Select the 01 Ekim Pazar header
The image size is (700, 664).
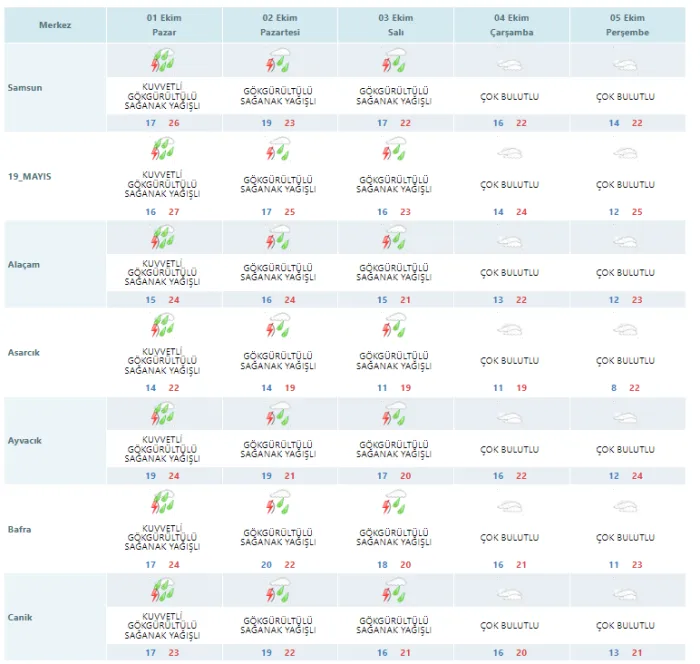164,25
